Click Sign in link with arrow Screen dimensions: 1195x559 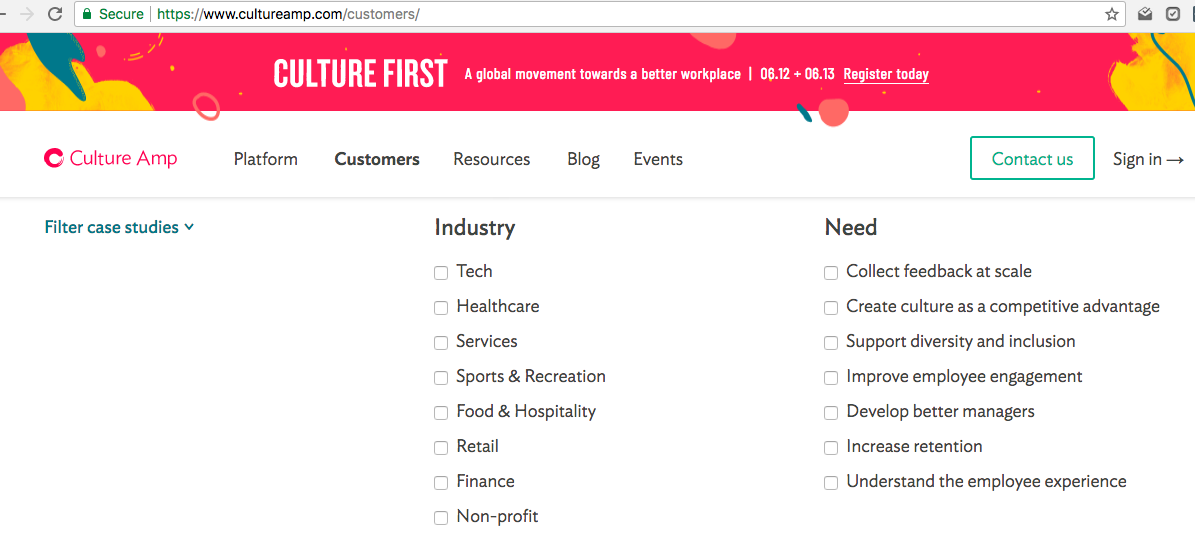tap(1149, 159)
